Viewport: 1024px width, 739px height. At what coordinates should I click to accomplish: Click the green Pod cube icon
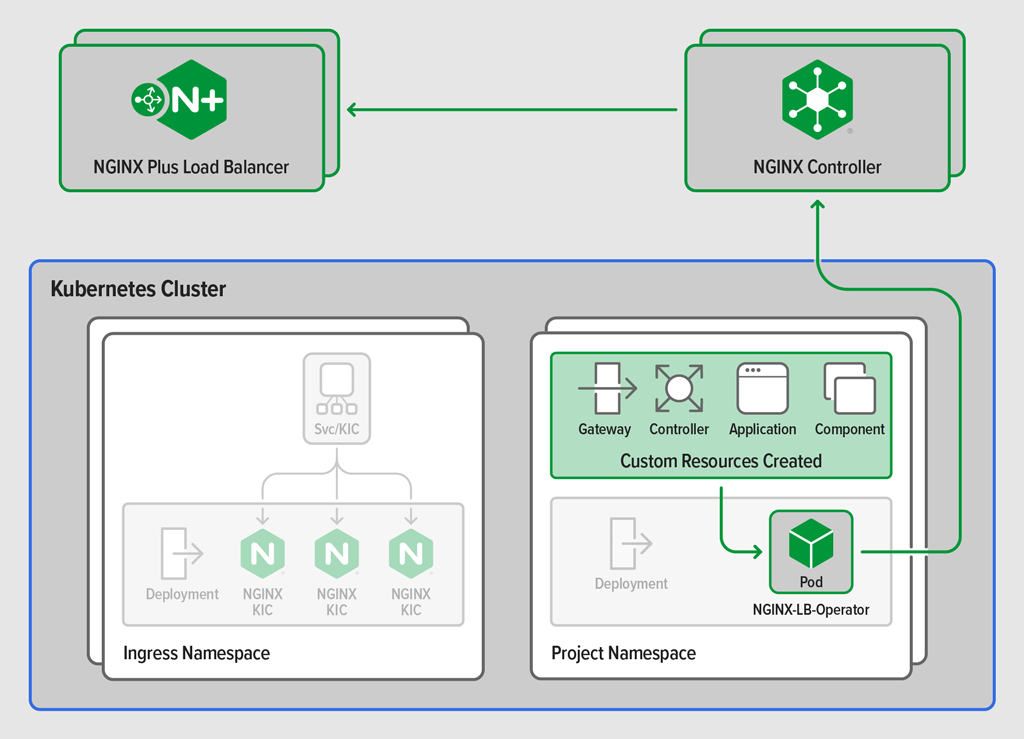(811, 544)
